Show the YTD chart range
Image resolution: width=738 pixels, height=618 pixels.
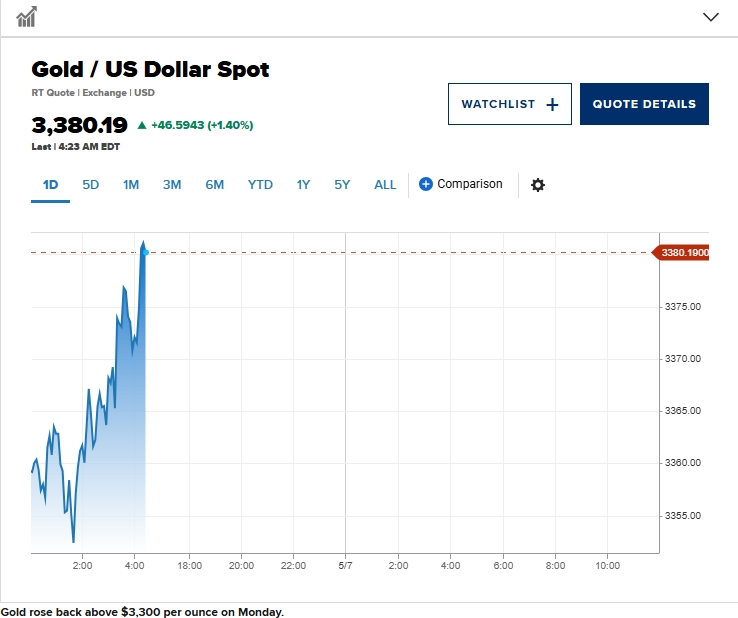pos(260,185)
